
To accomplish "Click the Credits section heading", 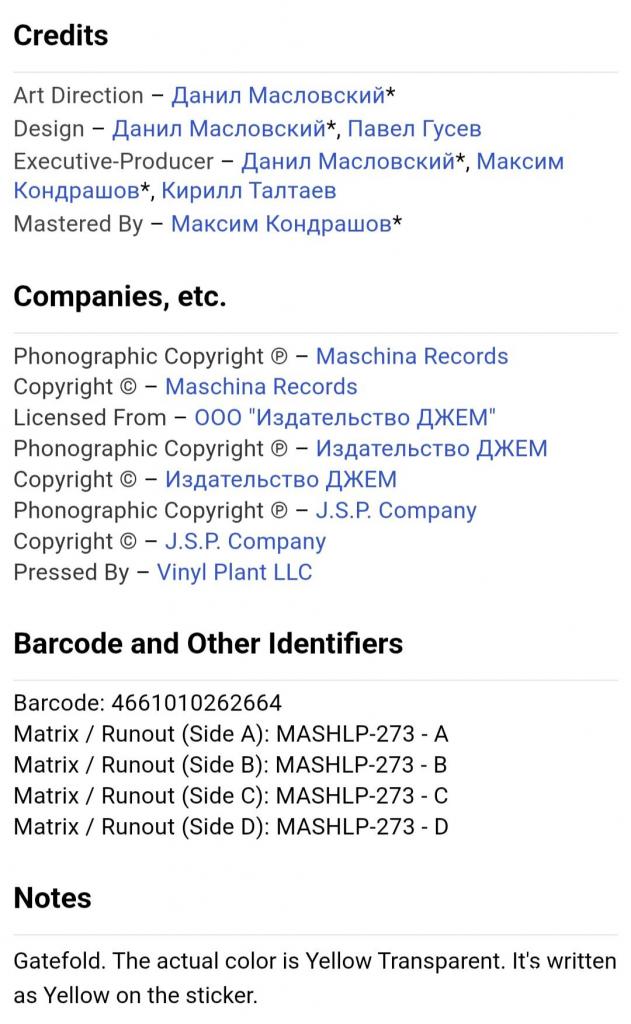I will (61, 36).
